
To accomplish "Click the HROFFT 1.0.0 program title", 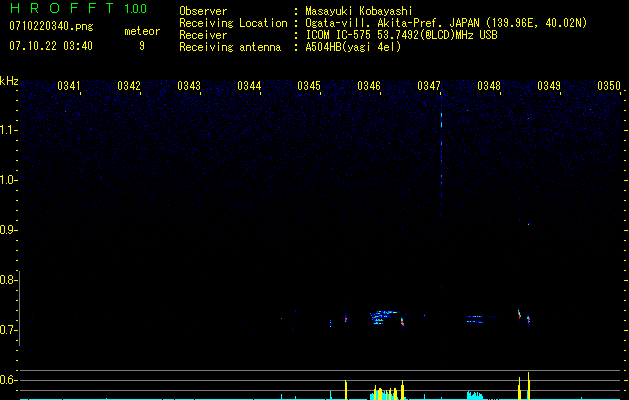I will click(79, 8).
